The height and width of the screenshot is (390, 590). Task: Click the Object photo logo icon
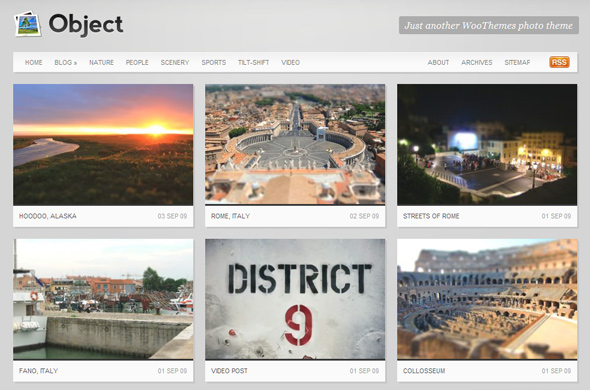pyautogui.click(x=27, y=24)
